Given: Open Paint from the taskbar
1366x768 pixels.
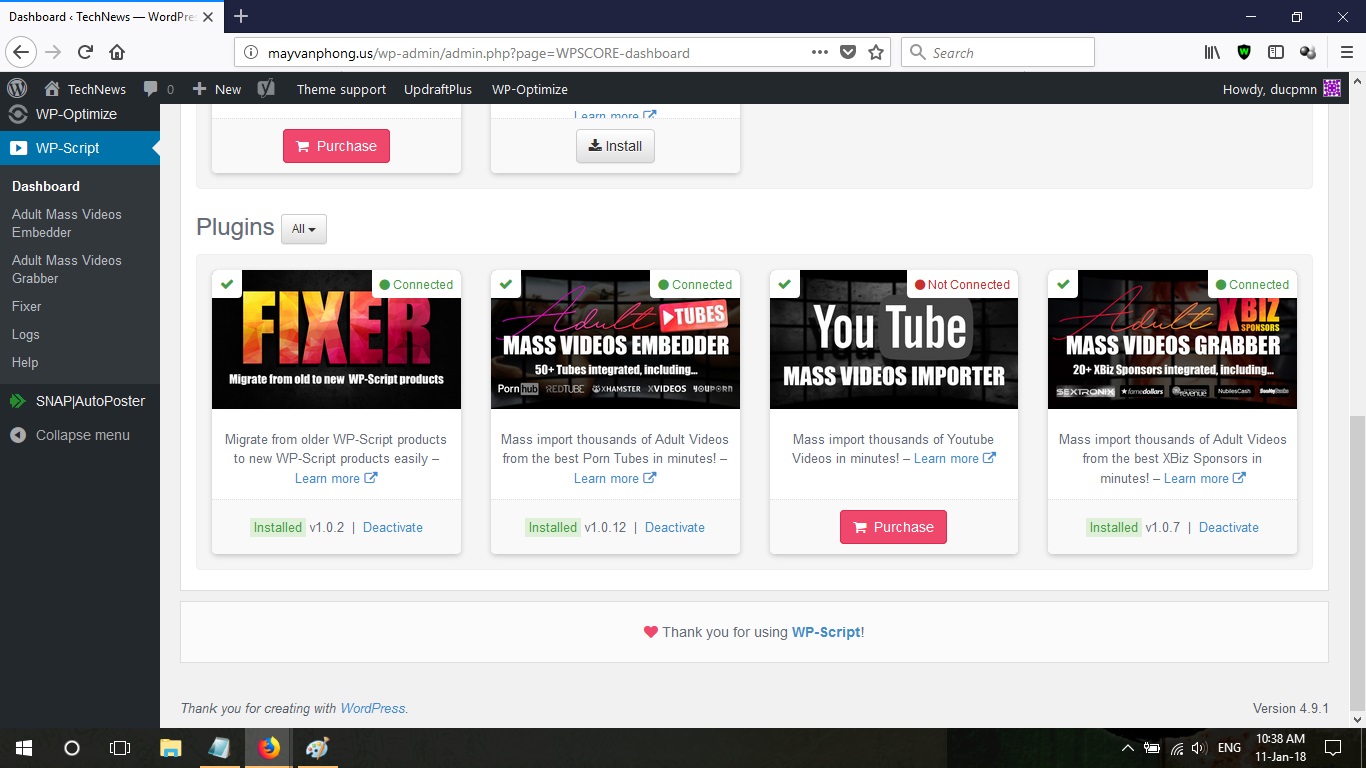Looking at the screenshot, I should point(317,748).
